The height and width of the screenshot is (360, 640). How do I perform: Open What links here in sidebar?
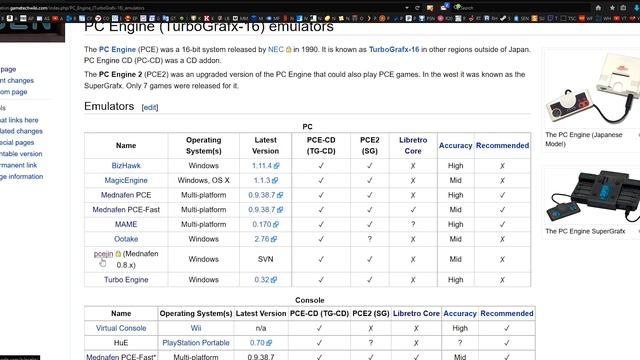pos(19,120)
